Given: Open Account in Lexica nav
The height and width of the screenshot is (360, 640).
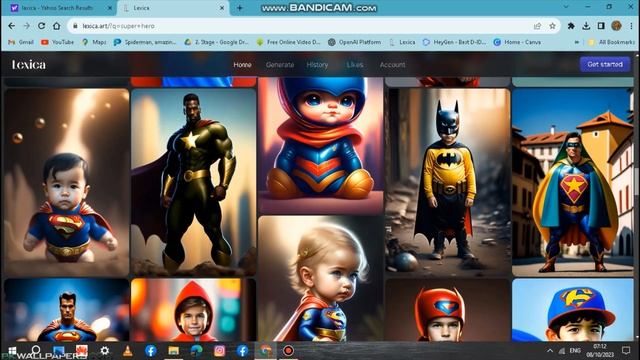Looking at the screenshot, I should [x=392, y=64].
